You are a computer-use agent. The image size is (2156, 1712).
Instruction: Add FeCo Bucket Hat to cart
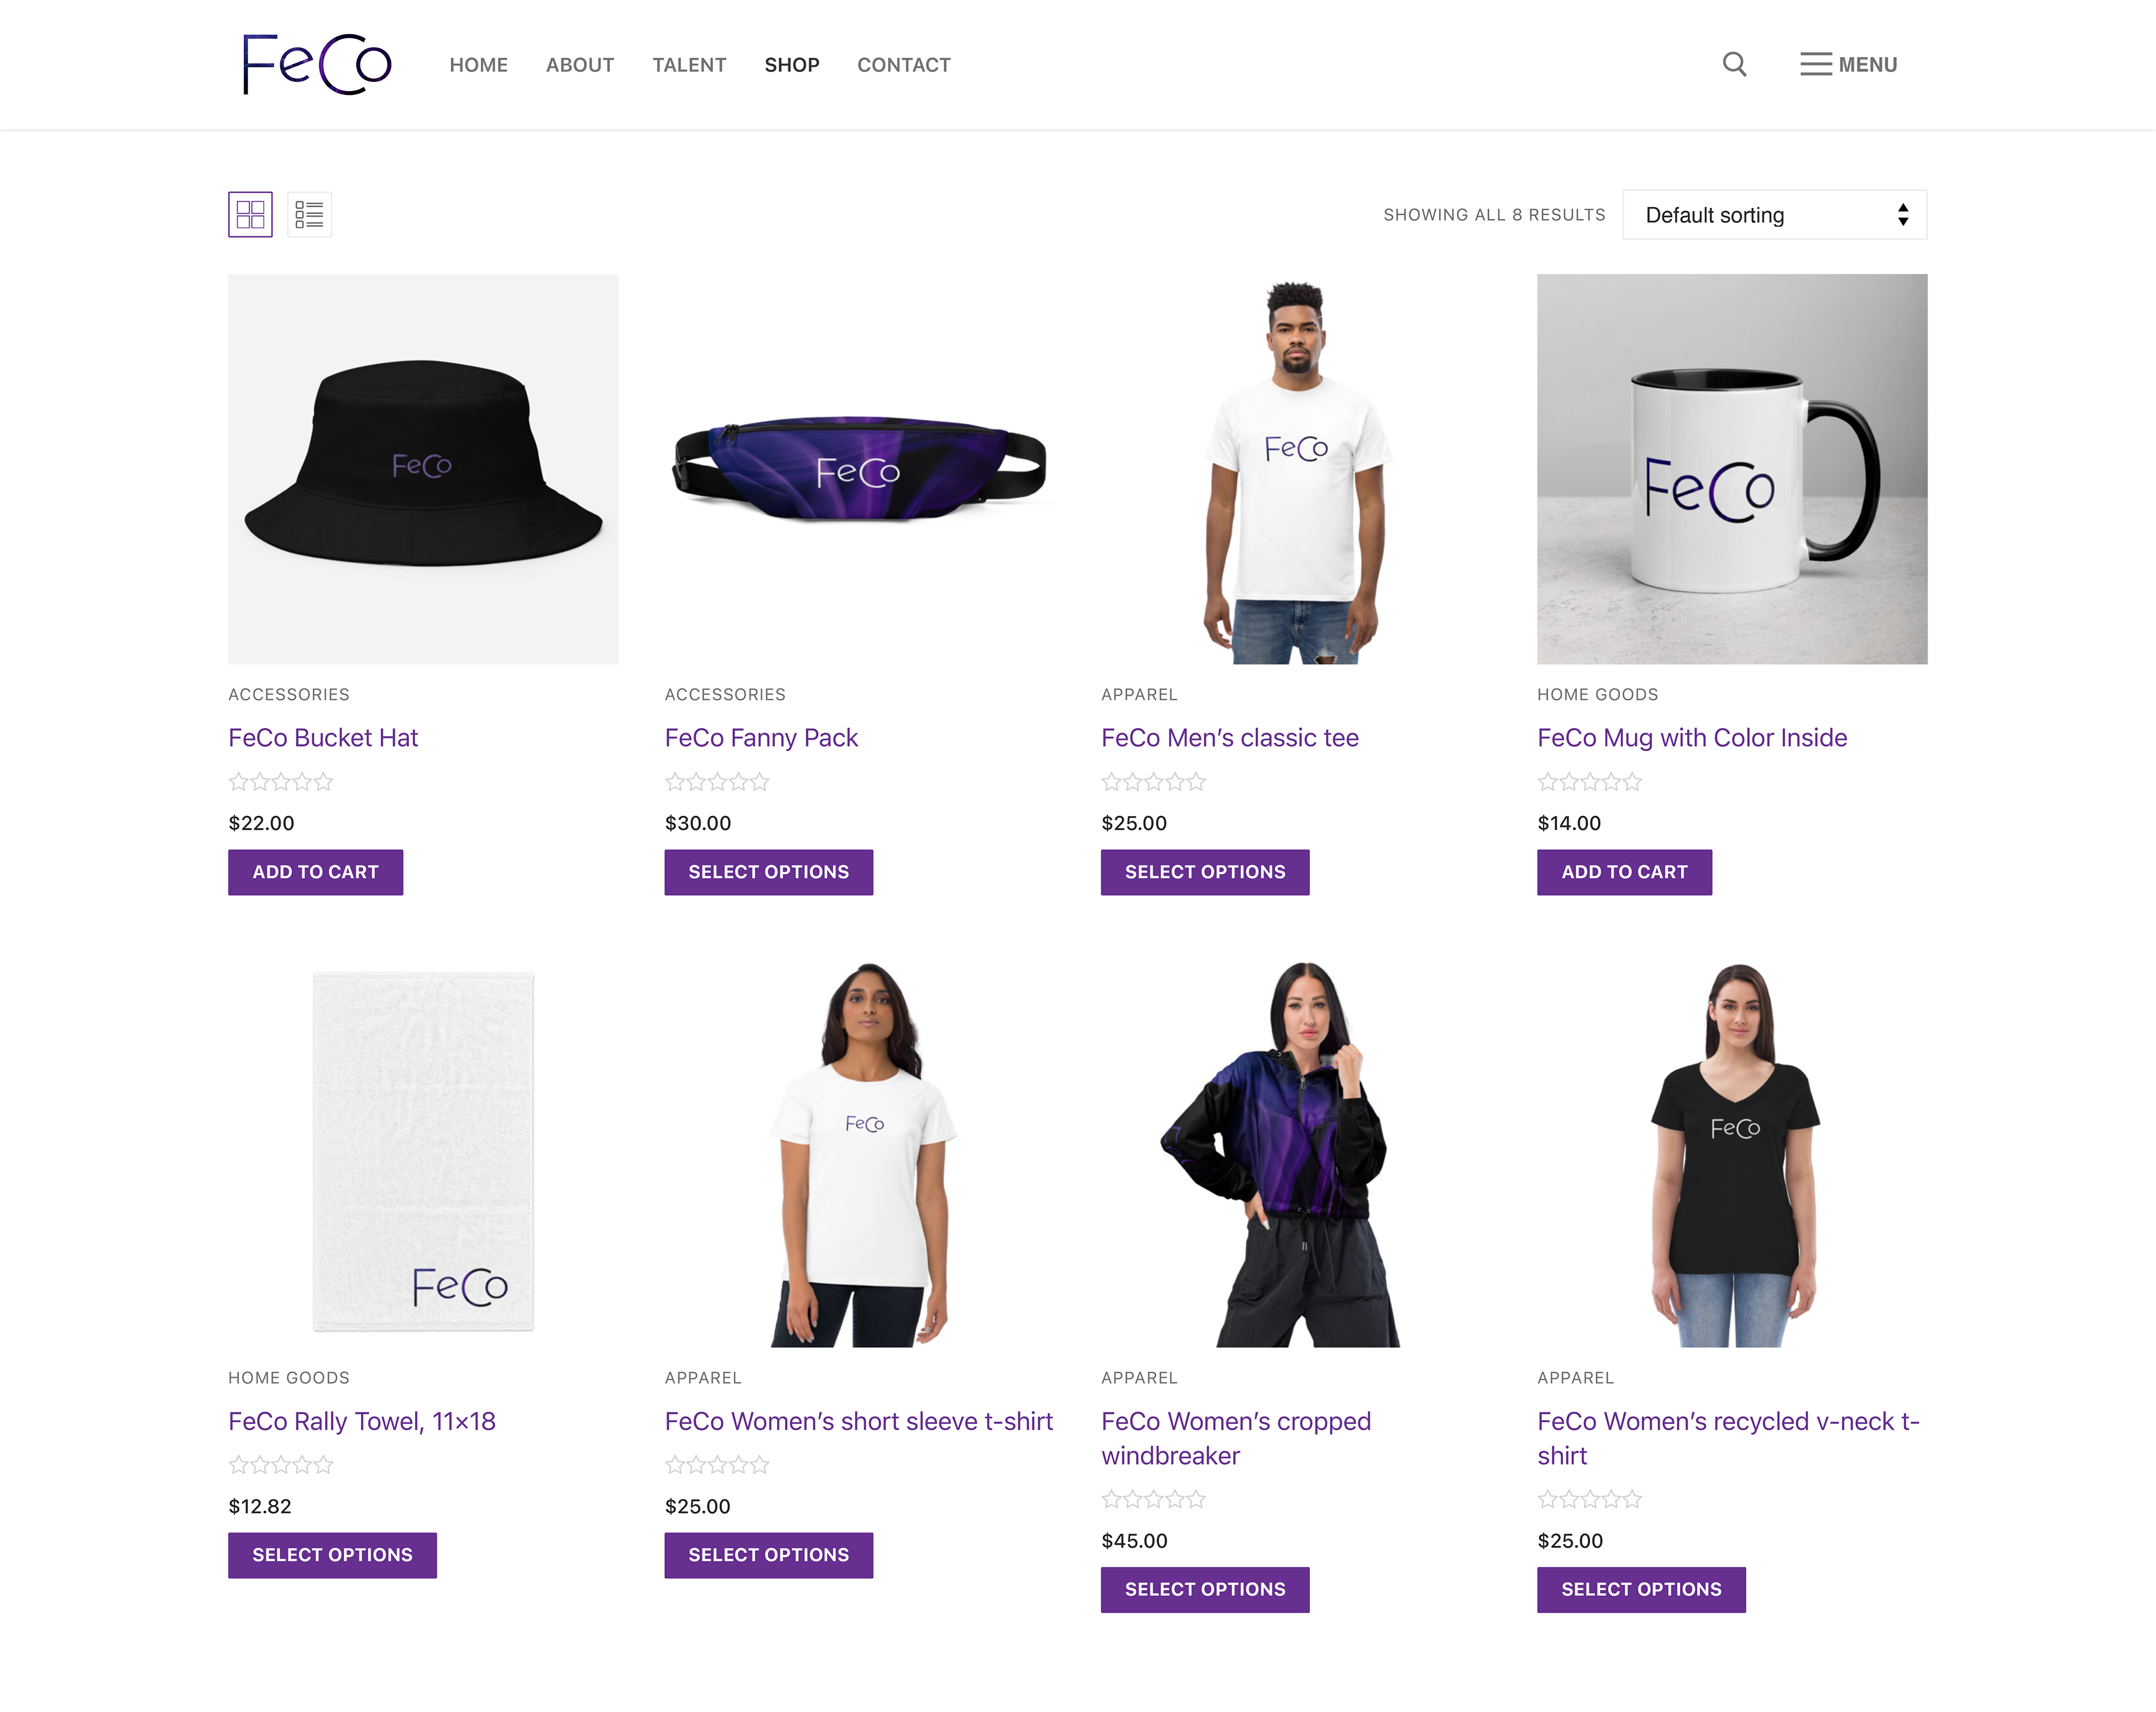point(316,872)
